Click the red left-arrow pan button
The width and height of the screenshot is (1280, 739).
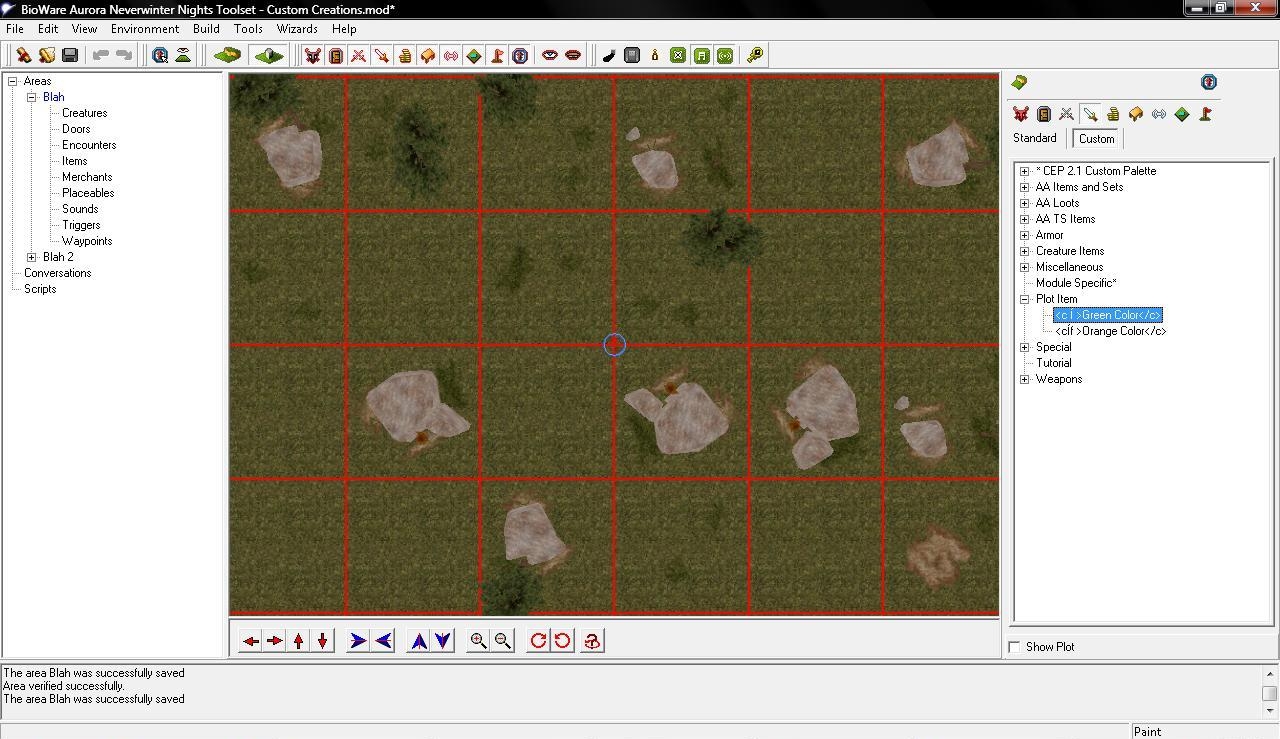250,641
